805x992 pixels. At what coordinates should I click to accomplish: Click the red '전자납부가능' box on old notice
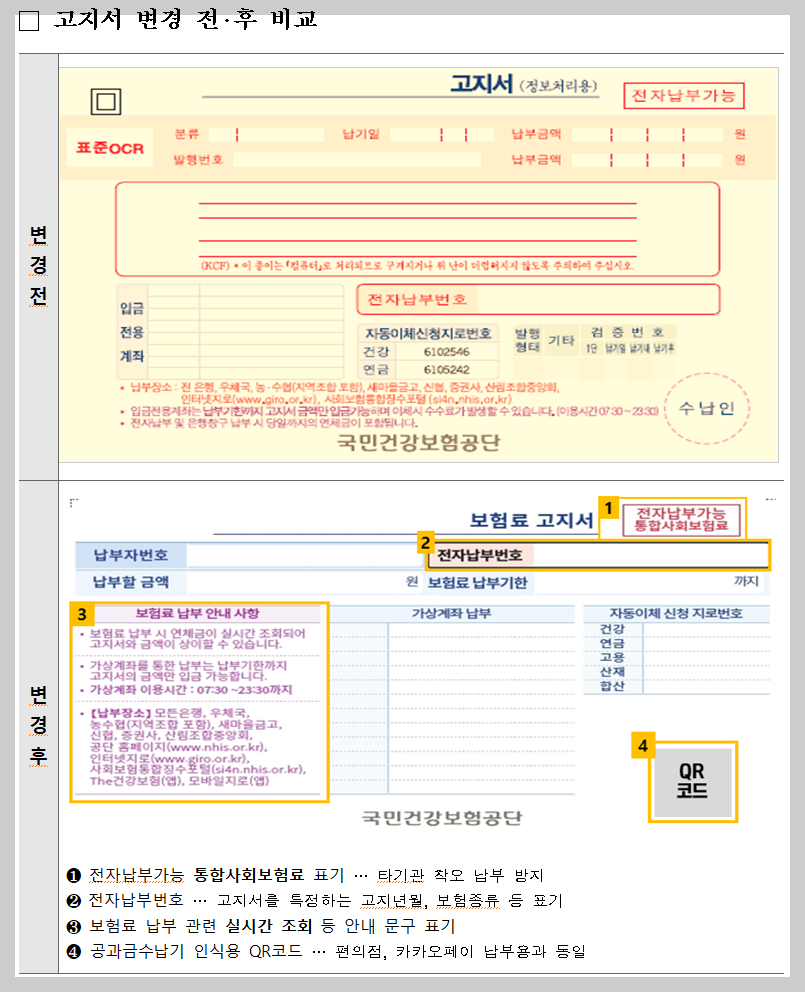(x=683, y=96)
